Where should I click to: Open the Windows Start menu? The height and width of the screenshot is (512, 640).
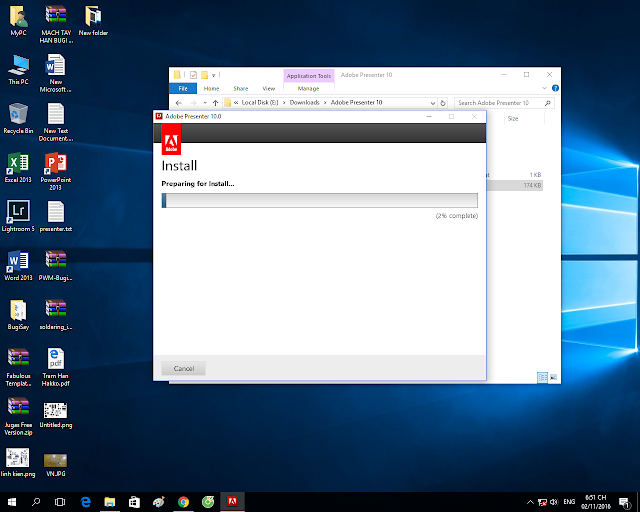pyautogui.click(x=12, y=502)
